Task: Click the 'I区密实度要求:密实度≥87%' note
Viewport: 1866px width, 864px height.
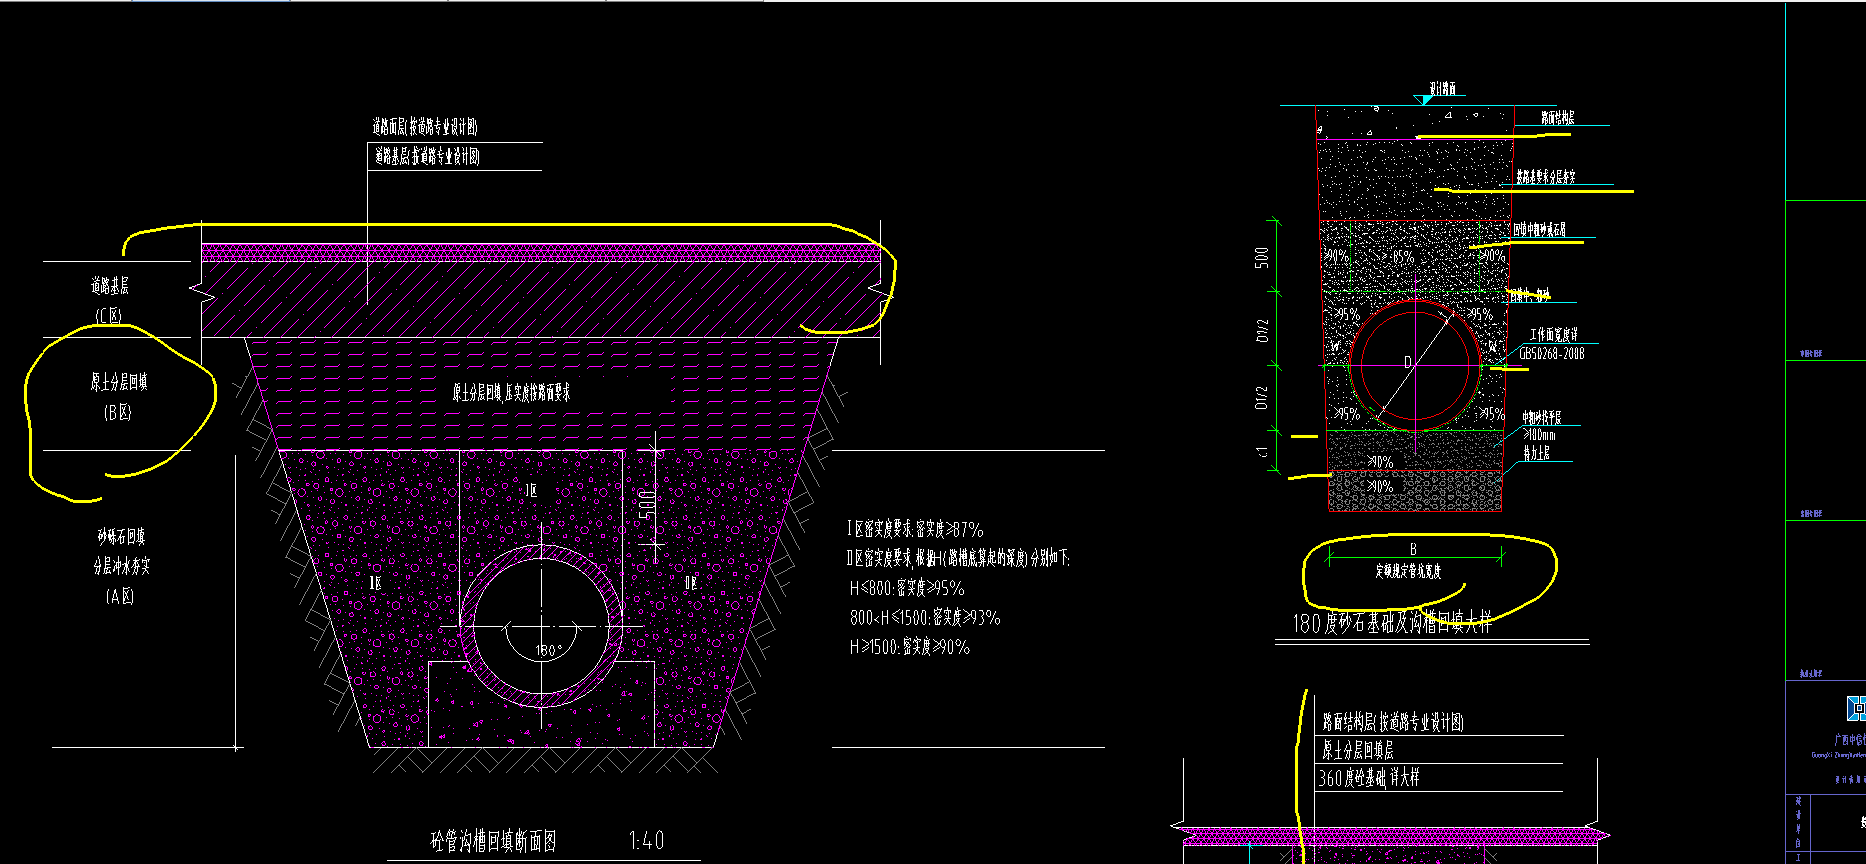Action: tap(915, 530)
